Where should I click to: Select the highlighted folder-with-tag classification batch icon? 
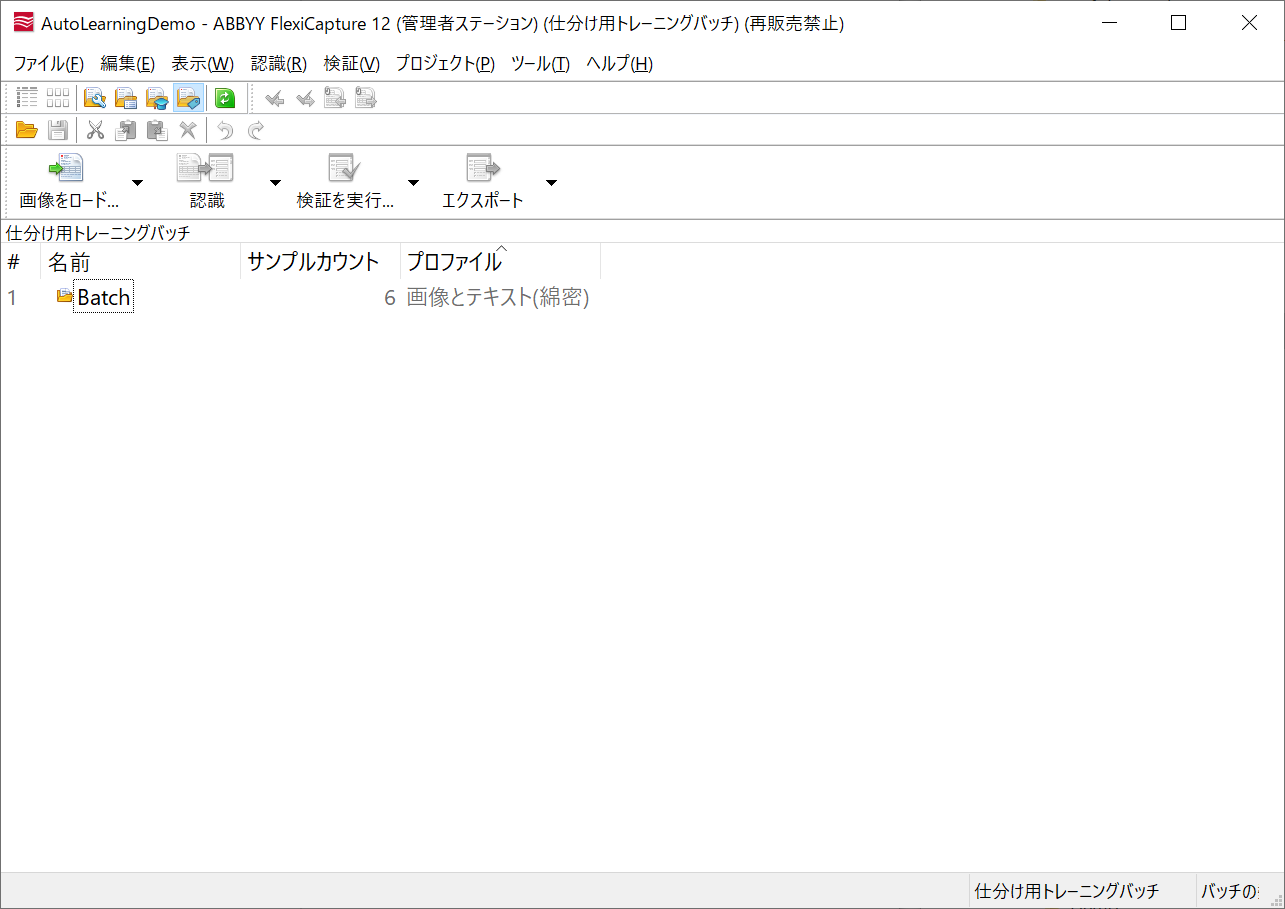point(188,98)
